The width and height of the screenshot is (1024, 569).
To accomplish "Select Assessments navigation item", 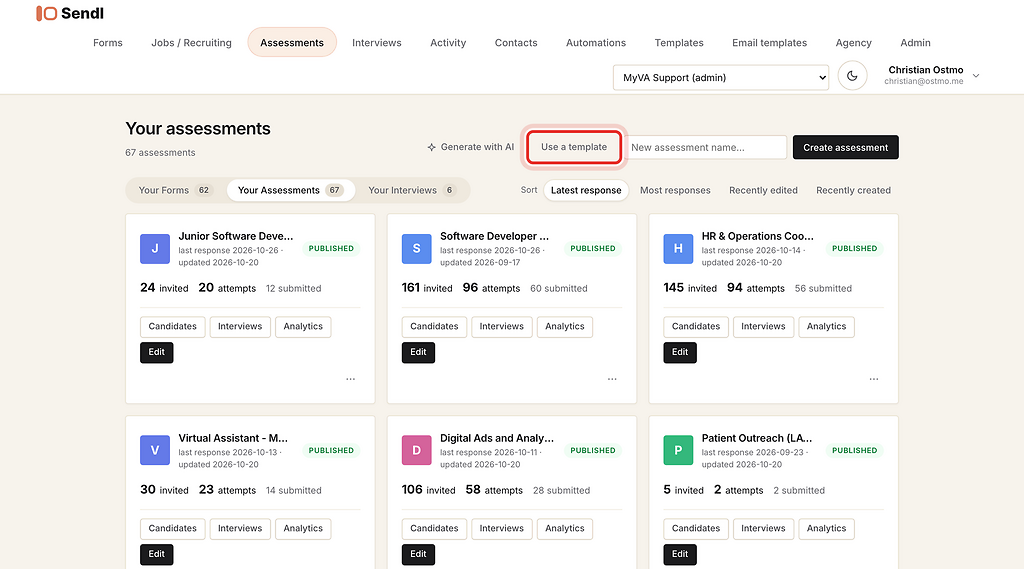I will (x=292, y=42).
